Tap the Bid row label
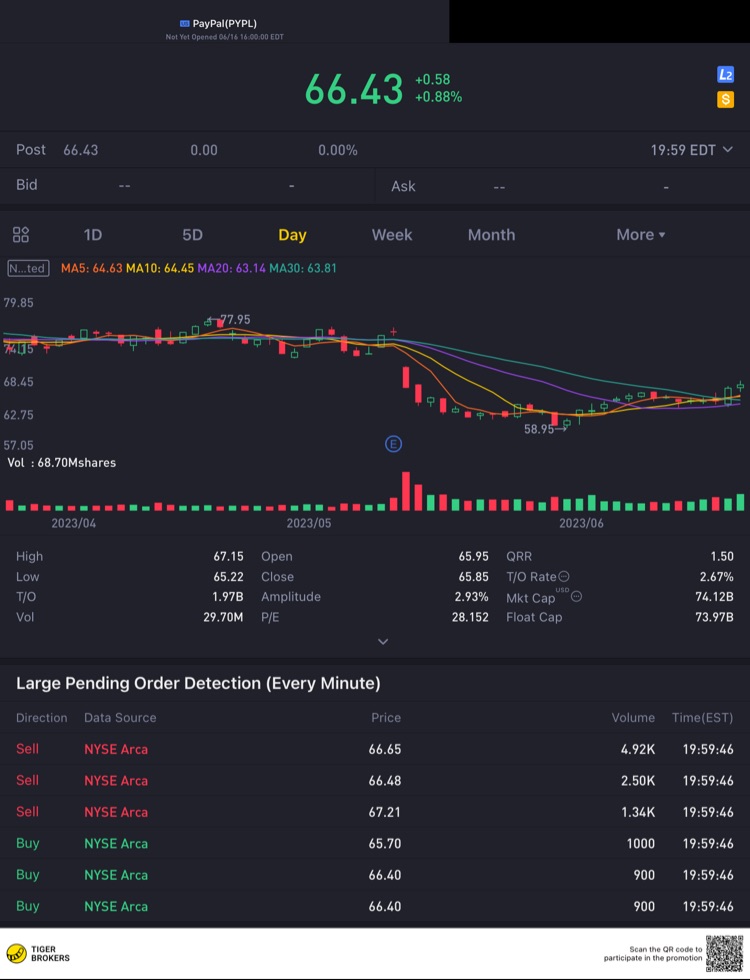The height and width of the screenshot is (980, 750). tap(26, 185)
